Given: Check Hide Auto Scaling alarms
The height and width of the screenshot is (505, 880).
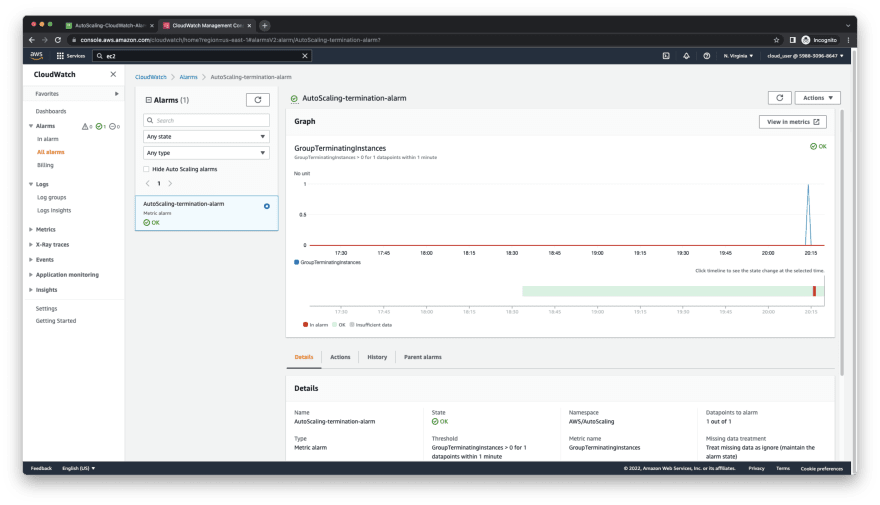Looking at the screenshot, I should pyautogui.click(x=146, y=169).
